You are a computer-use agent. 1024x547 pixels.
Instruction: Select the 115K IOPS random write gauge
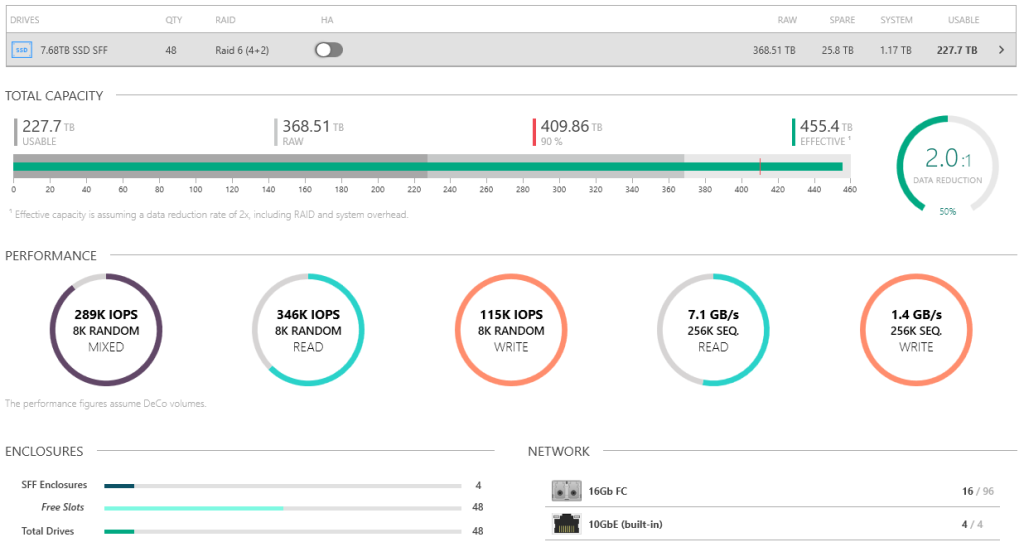point(512,330)
